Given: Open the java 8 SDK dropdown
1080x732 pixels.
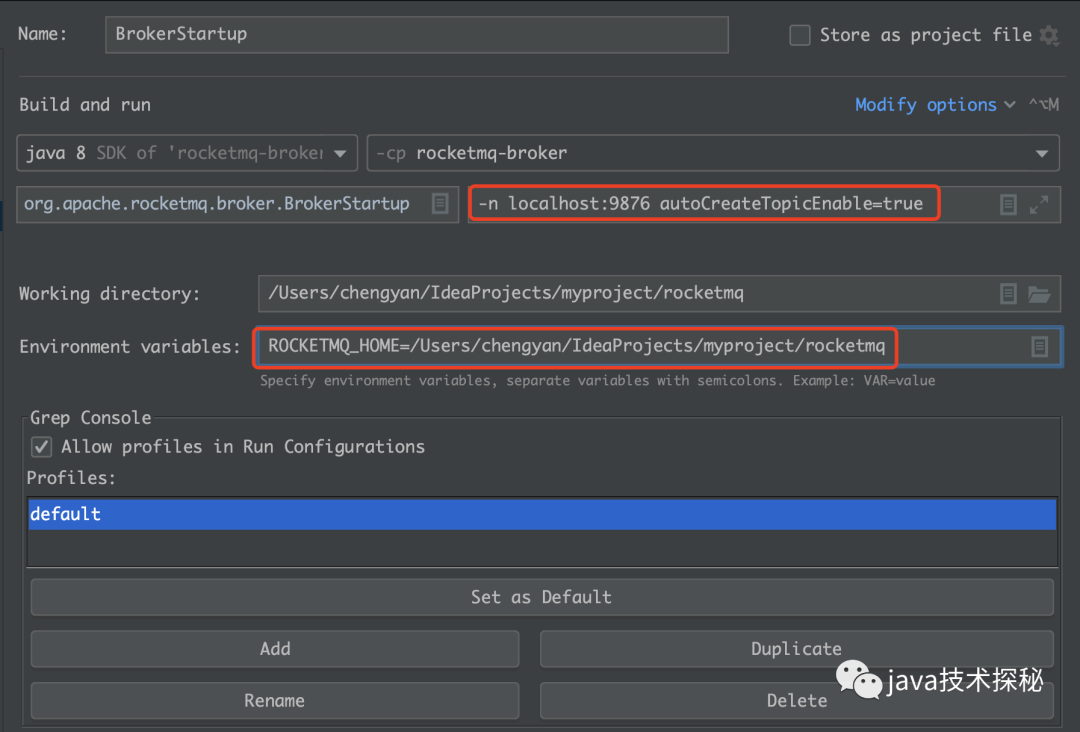Looking at the screenshot, I should (187, 153).
